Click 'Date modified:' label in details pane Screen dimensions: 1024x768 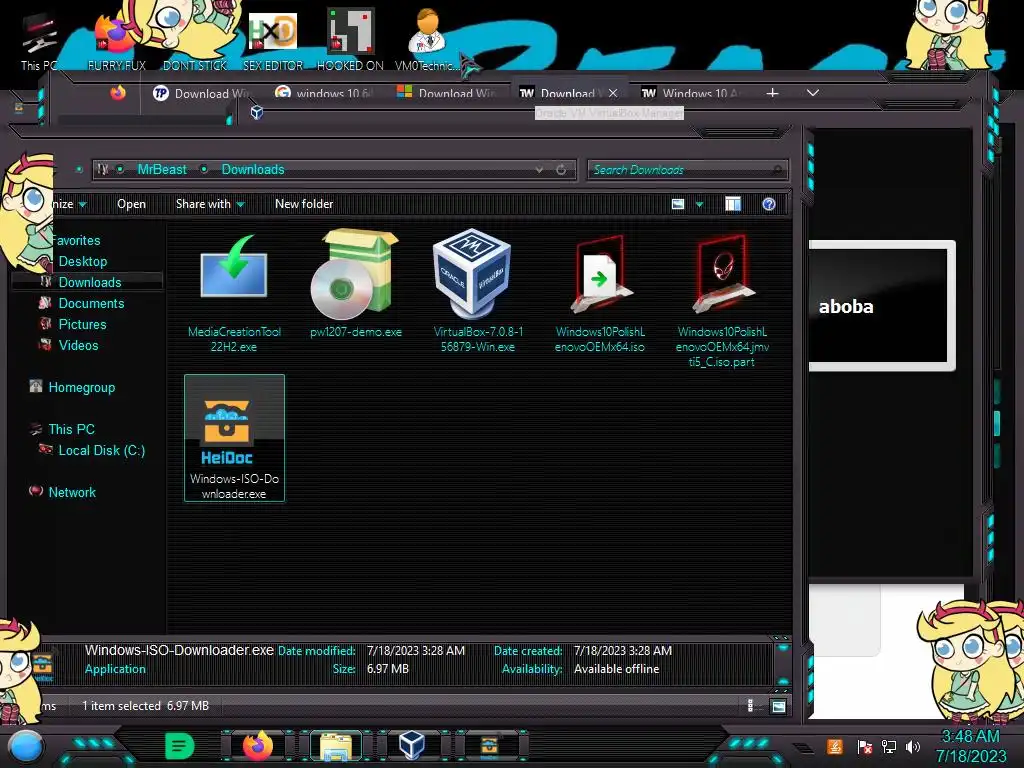pyautogui.click(x=317, y=651)
